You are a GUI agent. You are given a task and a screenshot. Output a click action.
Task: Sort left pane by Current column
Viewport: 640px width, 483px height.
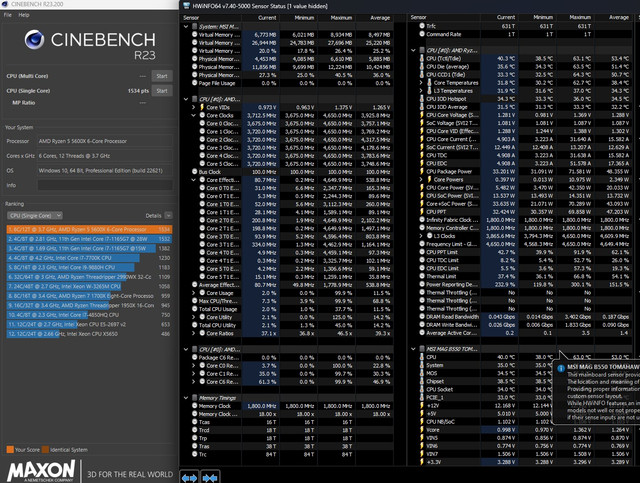260,18
